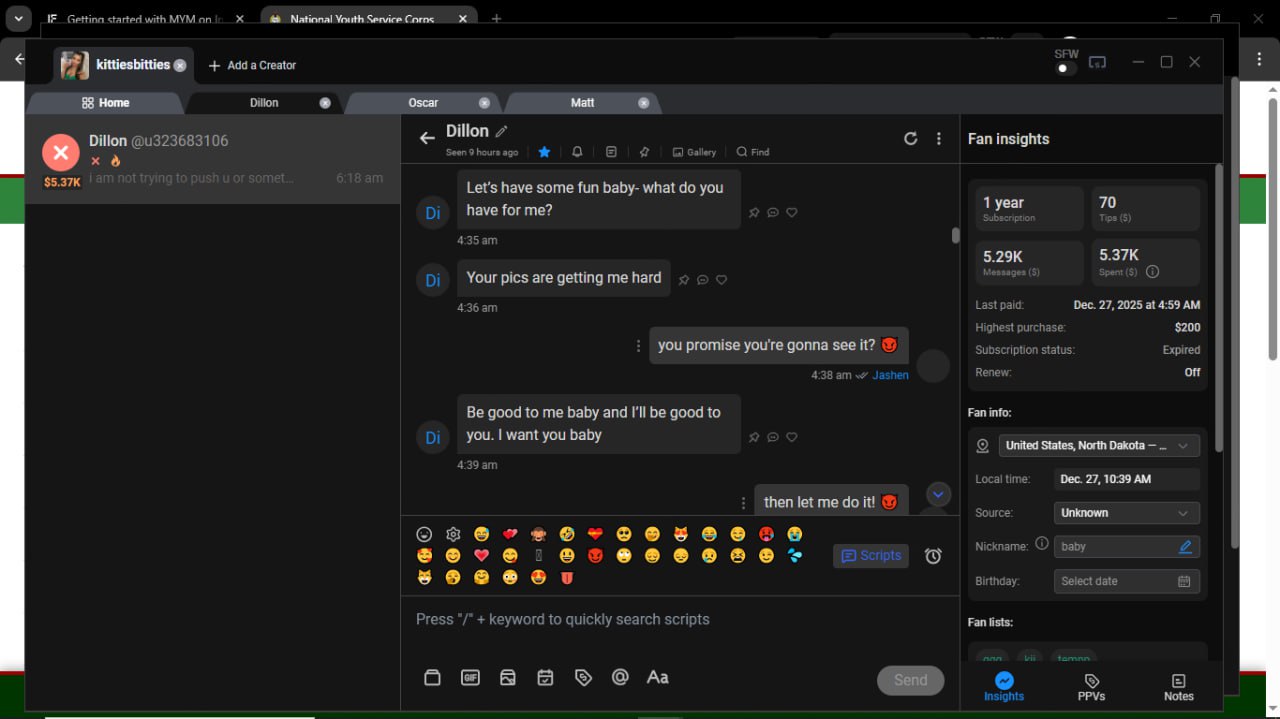Close the Oscar tab
The image size is (1280, 719).
[x=484, y=103]
